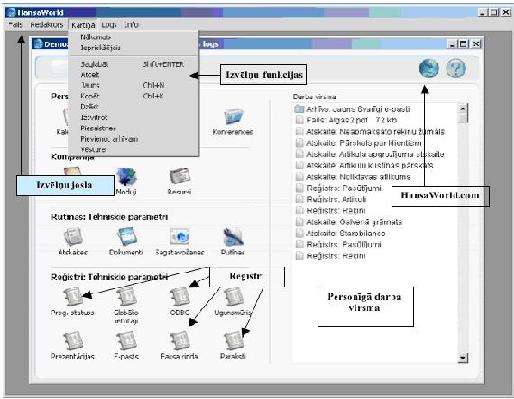Image resolution: width=514 pixels, height=399 pixels.
Task: Open the Fails menu
Action: 16,25
